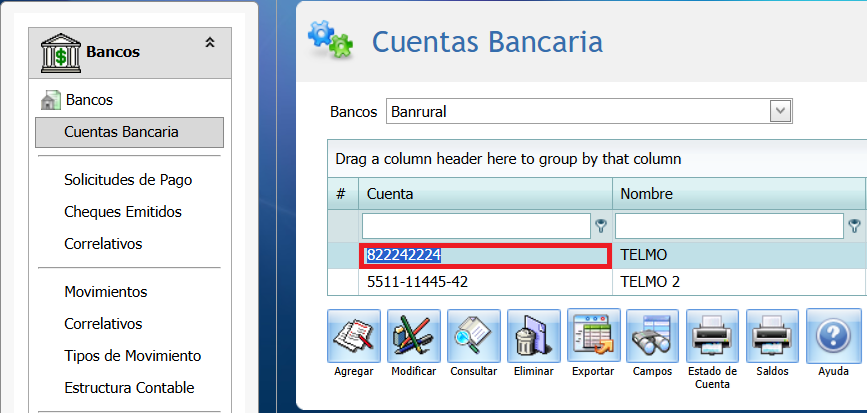
Task: Click the Nombre filter input field
Action: point(729,226)
